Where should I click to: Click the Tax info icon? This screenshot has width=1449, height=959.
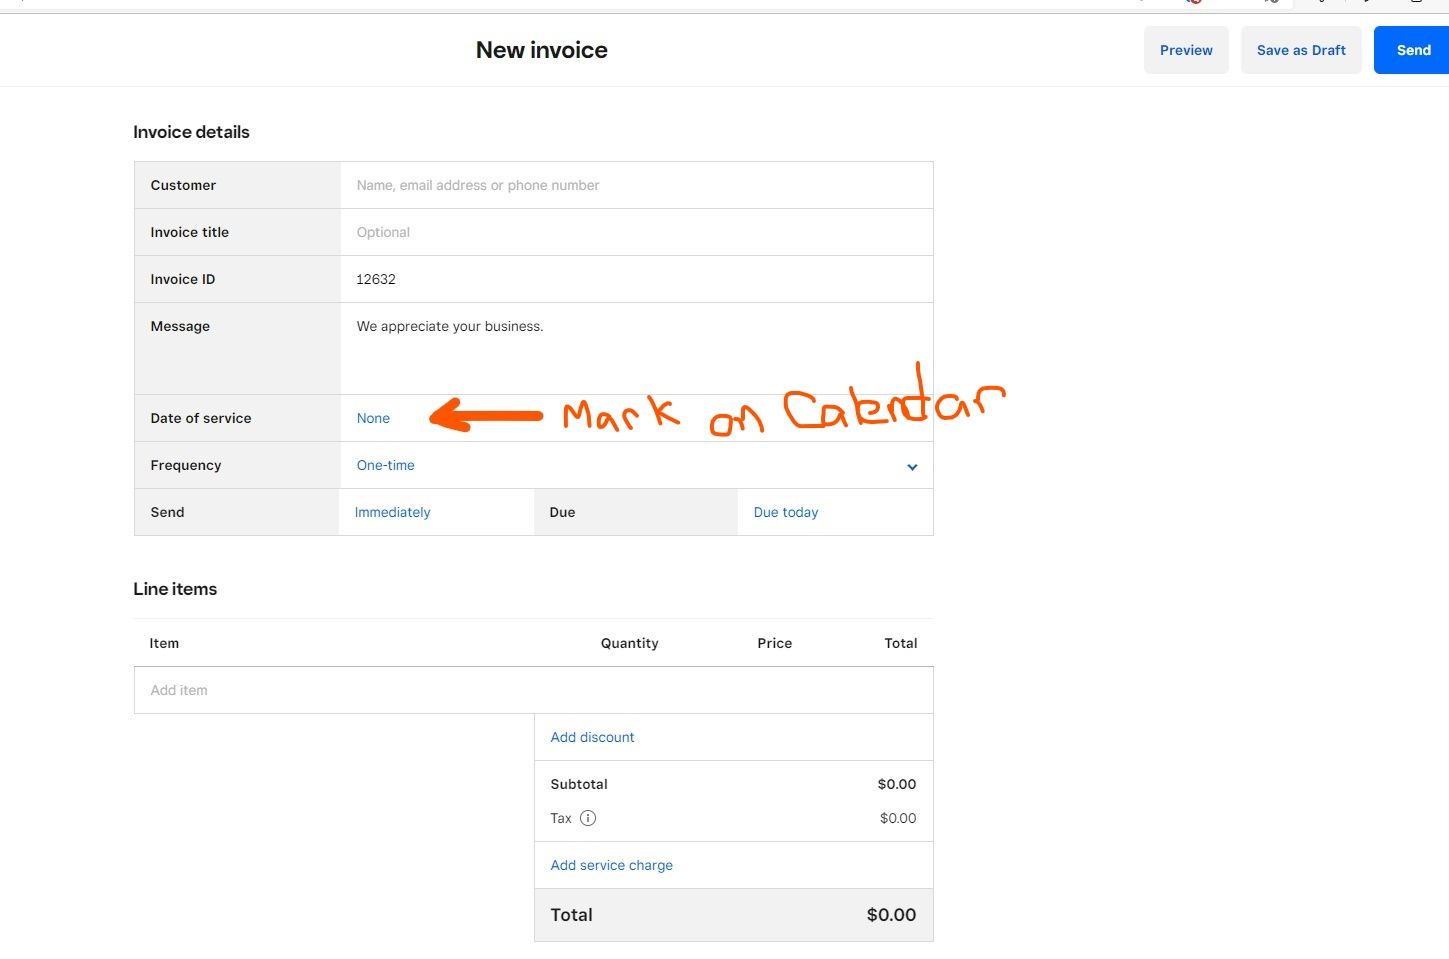(x=588, y=818)
